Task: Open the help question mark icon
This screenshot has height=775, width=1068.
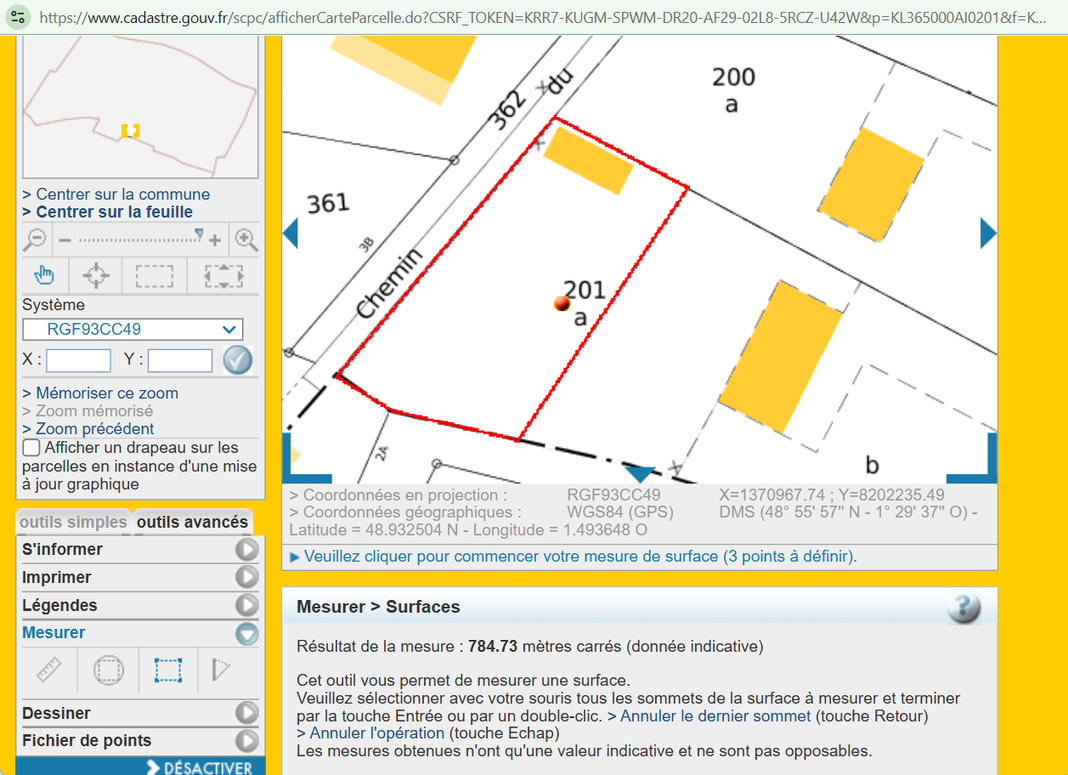Action: pos(963,607)
